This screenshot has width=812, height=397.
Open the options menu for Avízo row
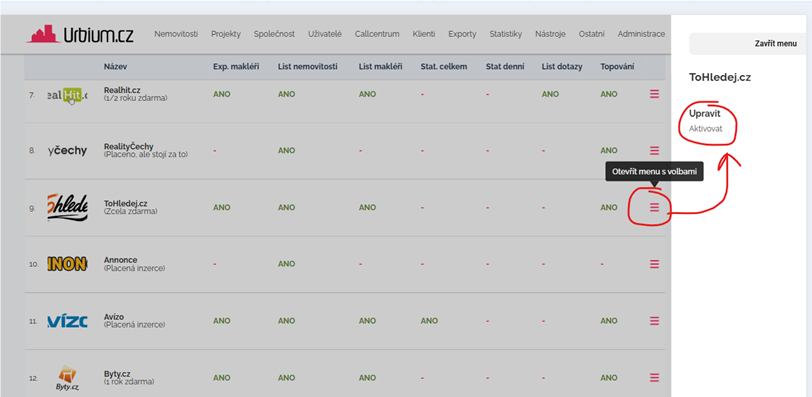[x=655, y=321]
